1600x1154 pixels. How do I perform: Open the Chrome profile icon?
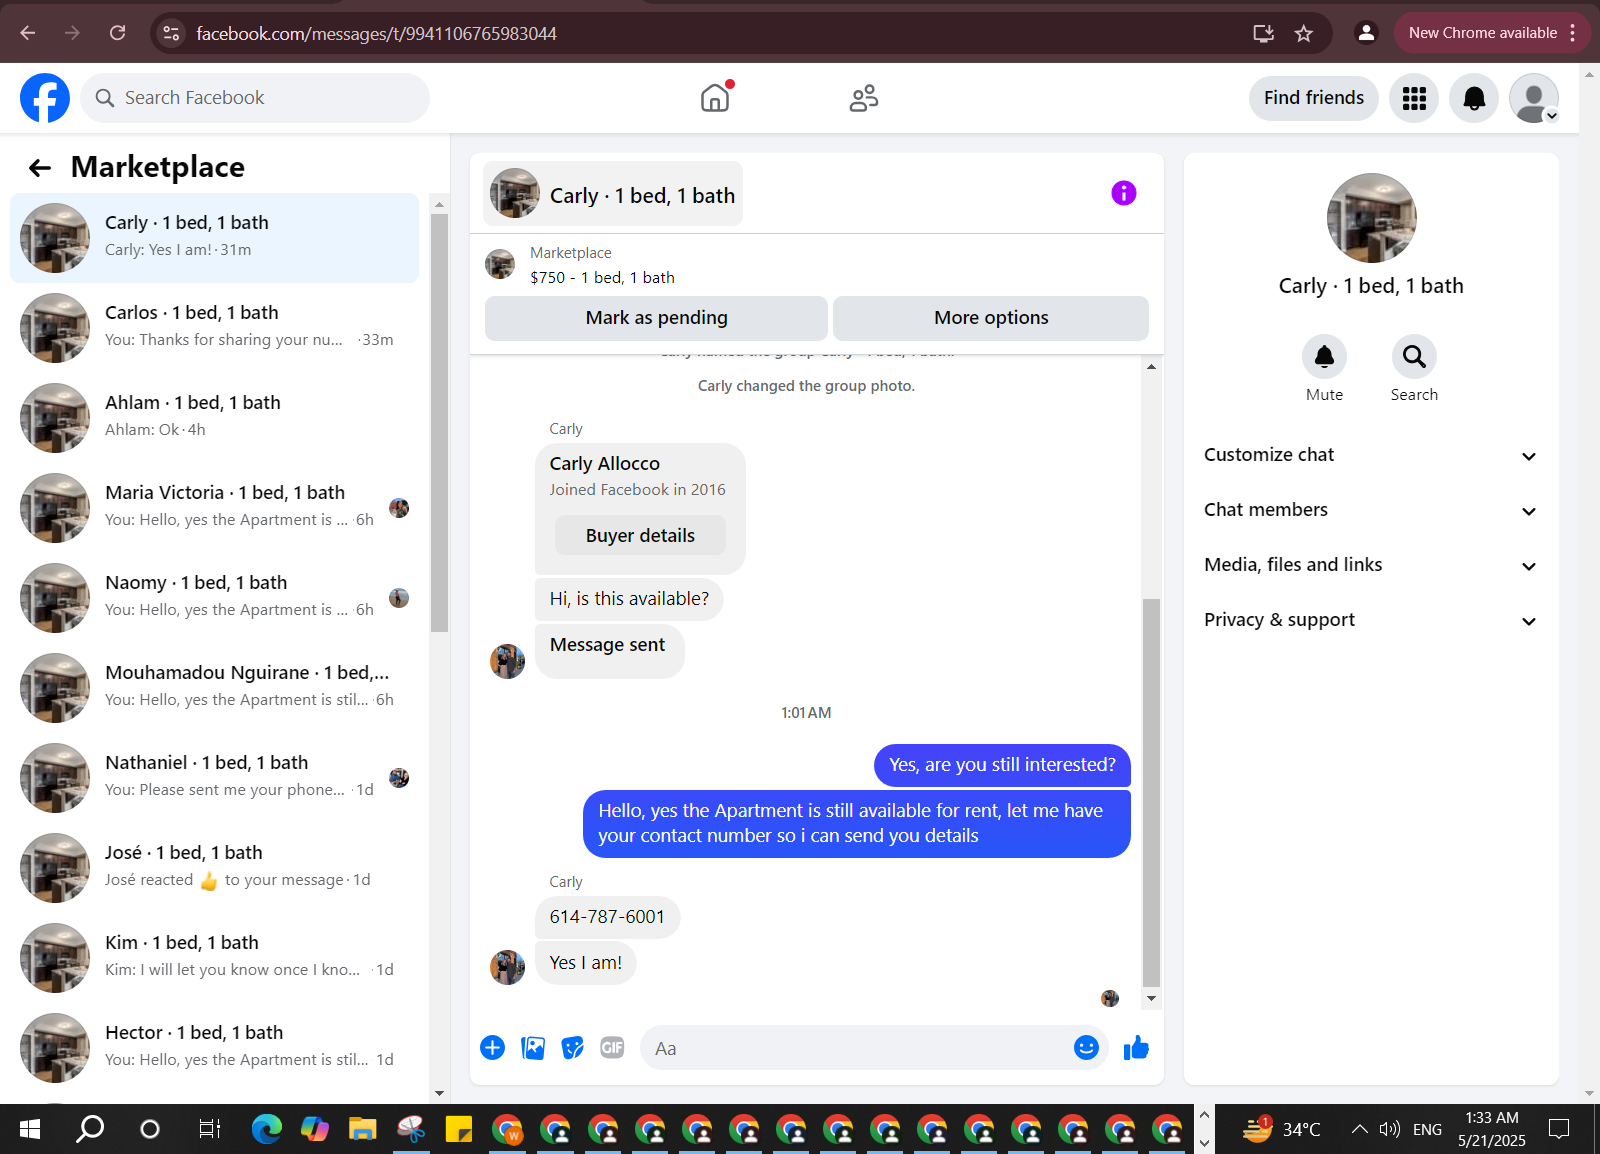(x=1365, y=33)
